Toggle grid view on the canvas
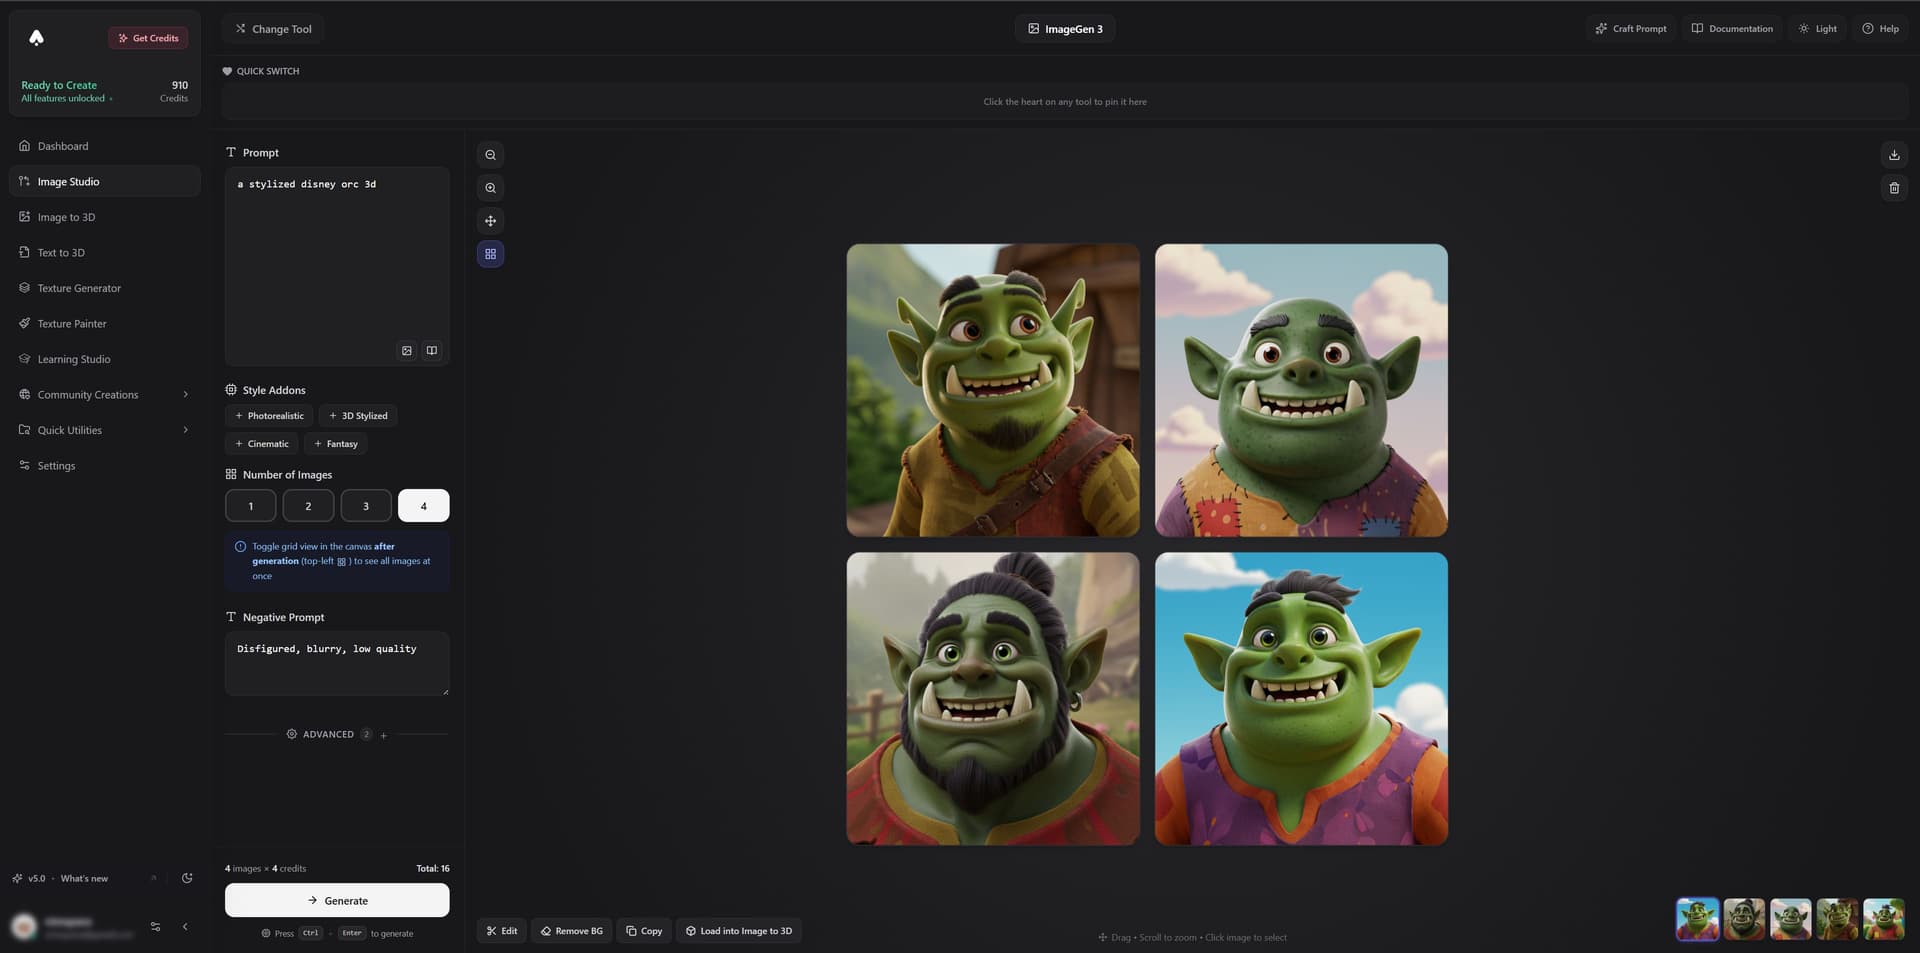The width and height of the screenshot is (1920, 953). coord(490,254)
